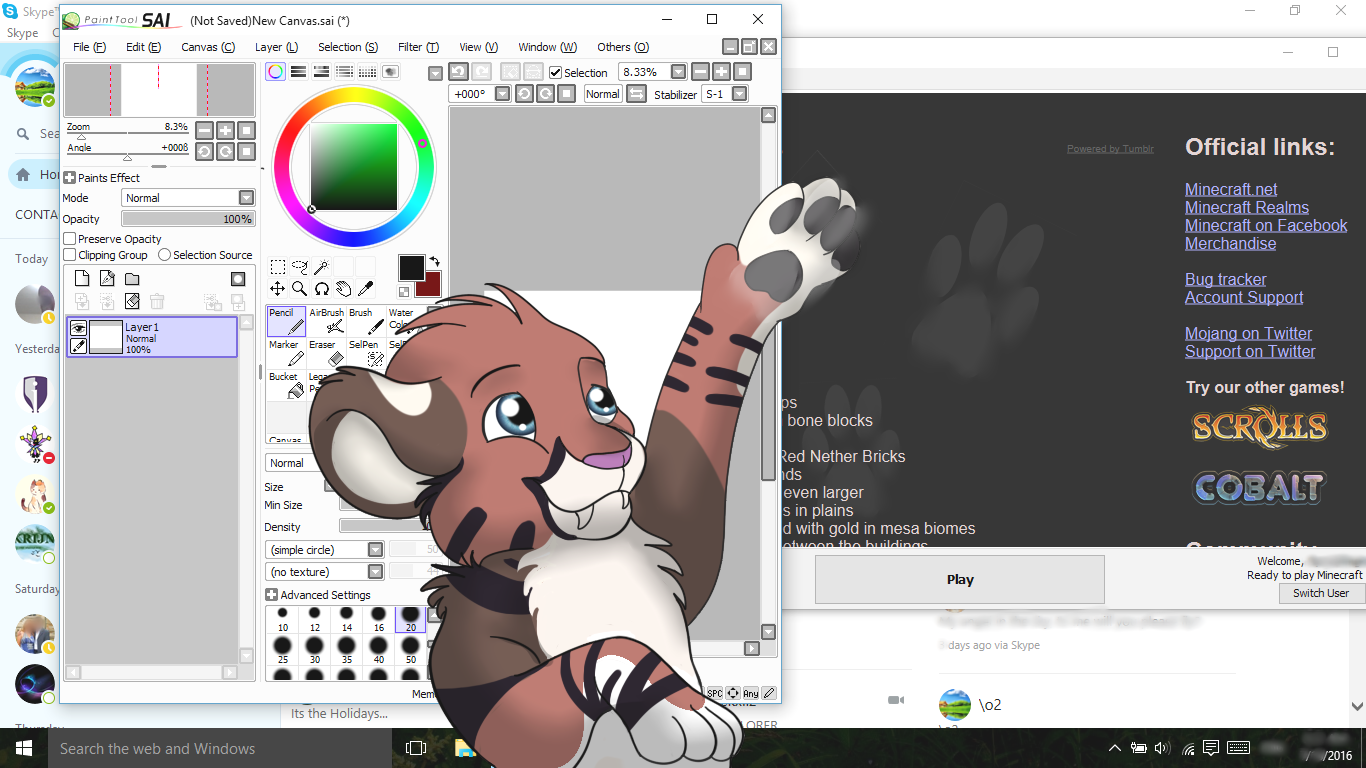Create a new layer set folder
This screenshot has width=1366, height=768.
tap(132, 279)
